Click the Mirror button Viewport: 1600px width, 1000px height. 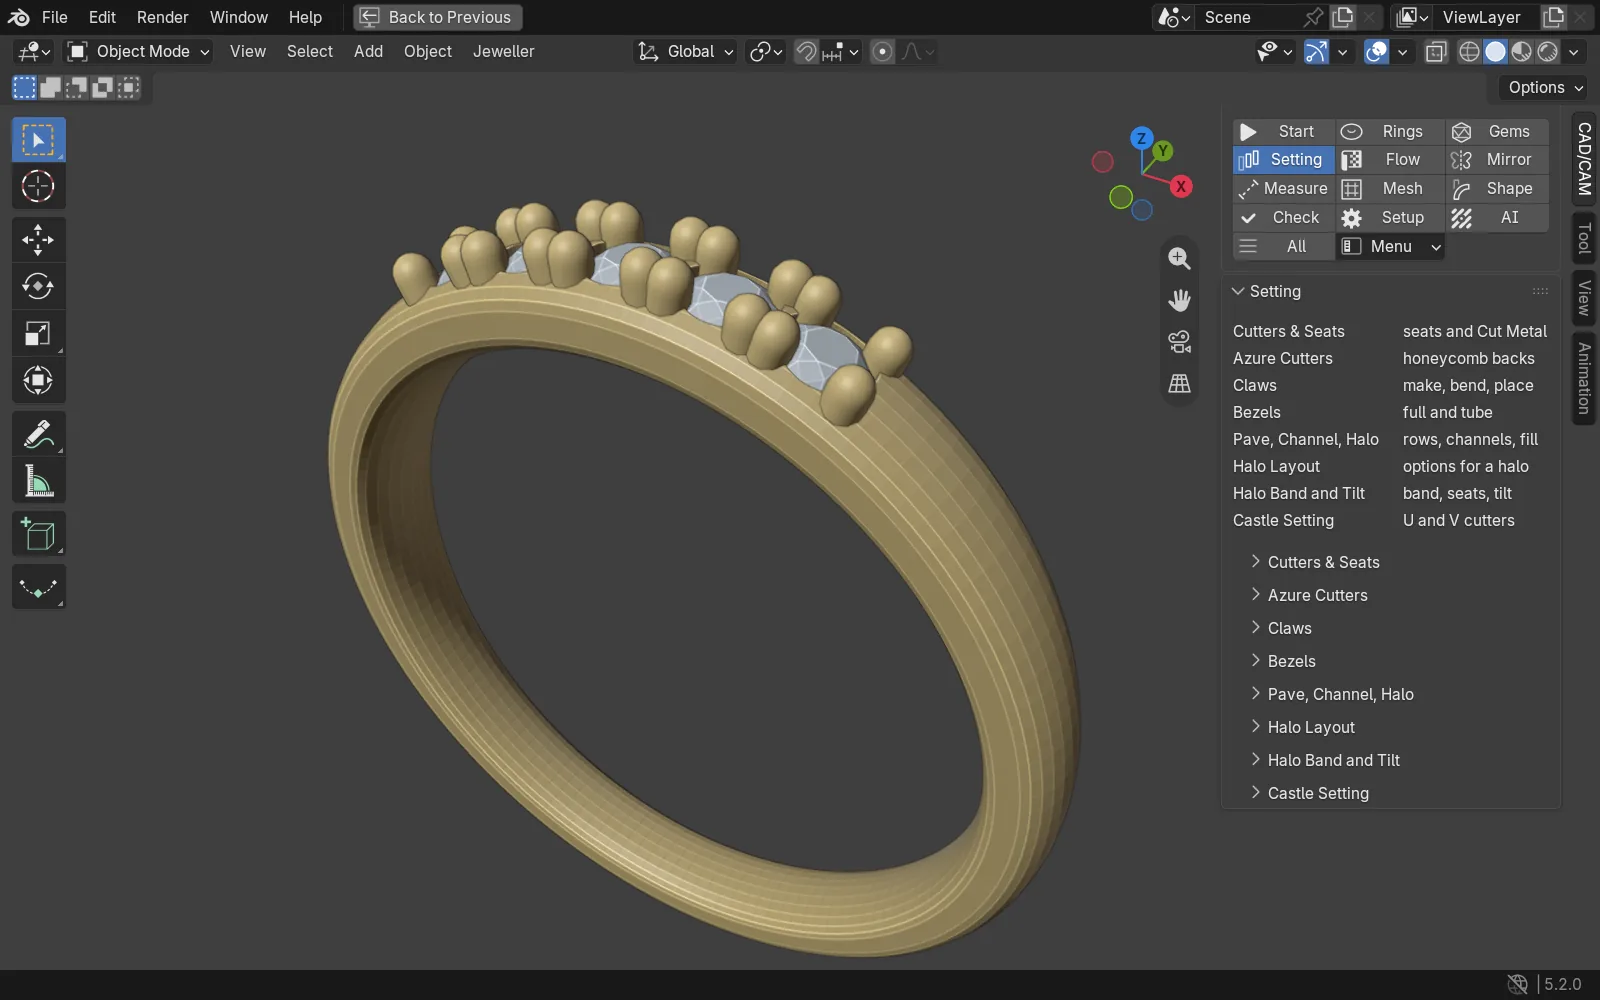tap(1497, 159)
